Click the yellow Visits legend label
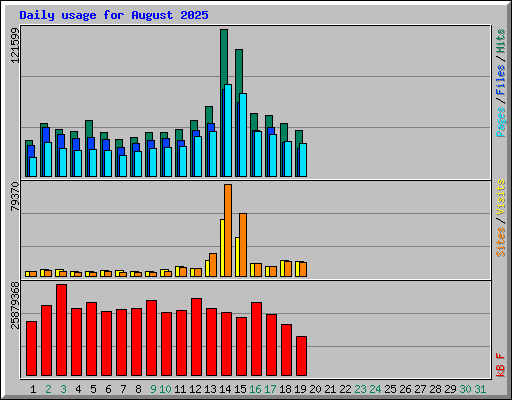The width and height of the screenshot is (512, 400). click(501, 197)
